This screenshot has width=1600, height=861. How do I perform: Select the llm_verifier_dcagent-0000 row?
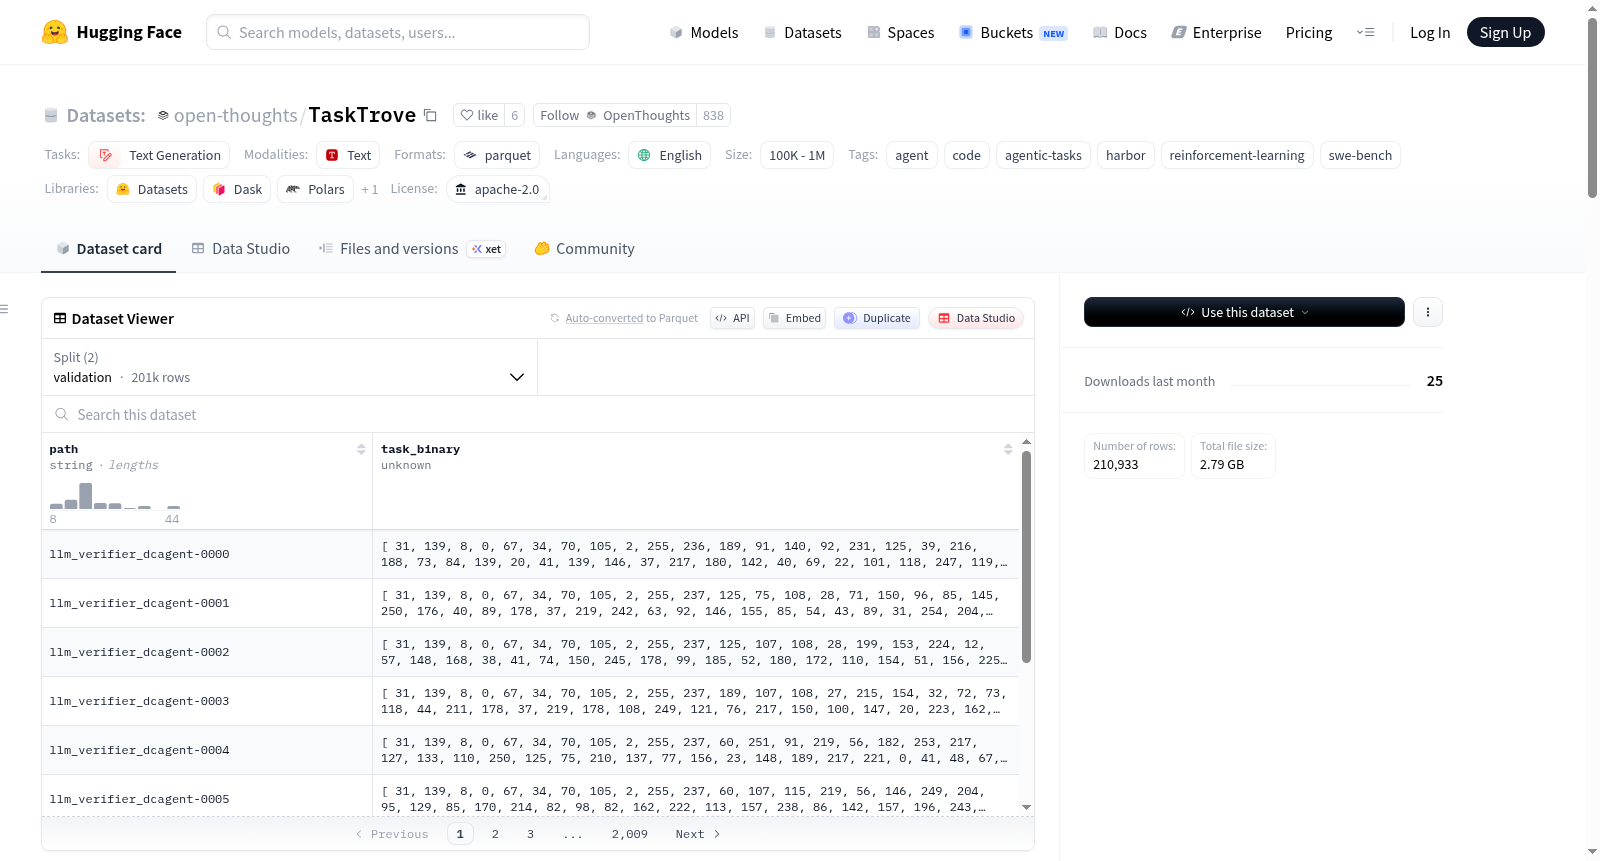coord(530,554)
